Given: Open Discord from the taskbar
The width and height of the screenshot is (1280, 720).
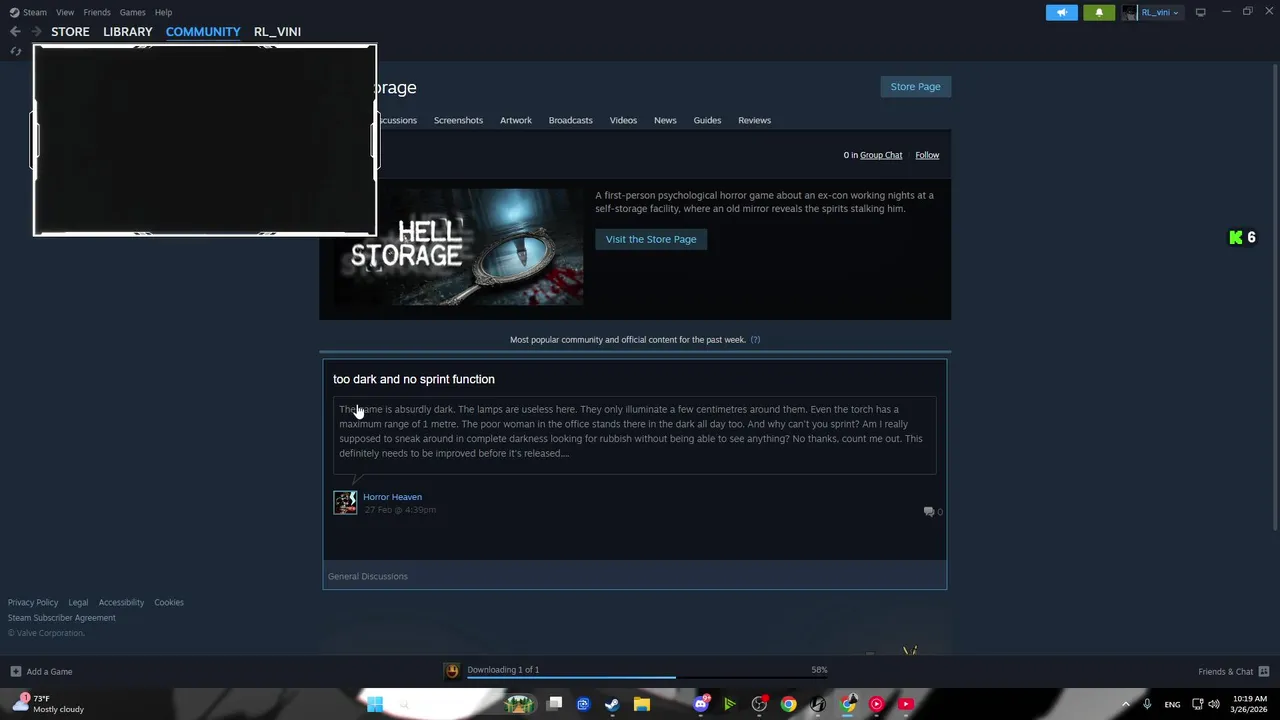Looking at the screenshot, I should point(701,704).
